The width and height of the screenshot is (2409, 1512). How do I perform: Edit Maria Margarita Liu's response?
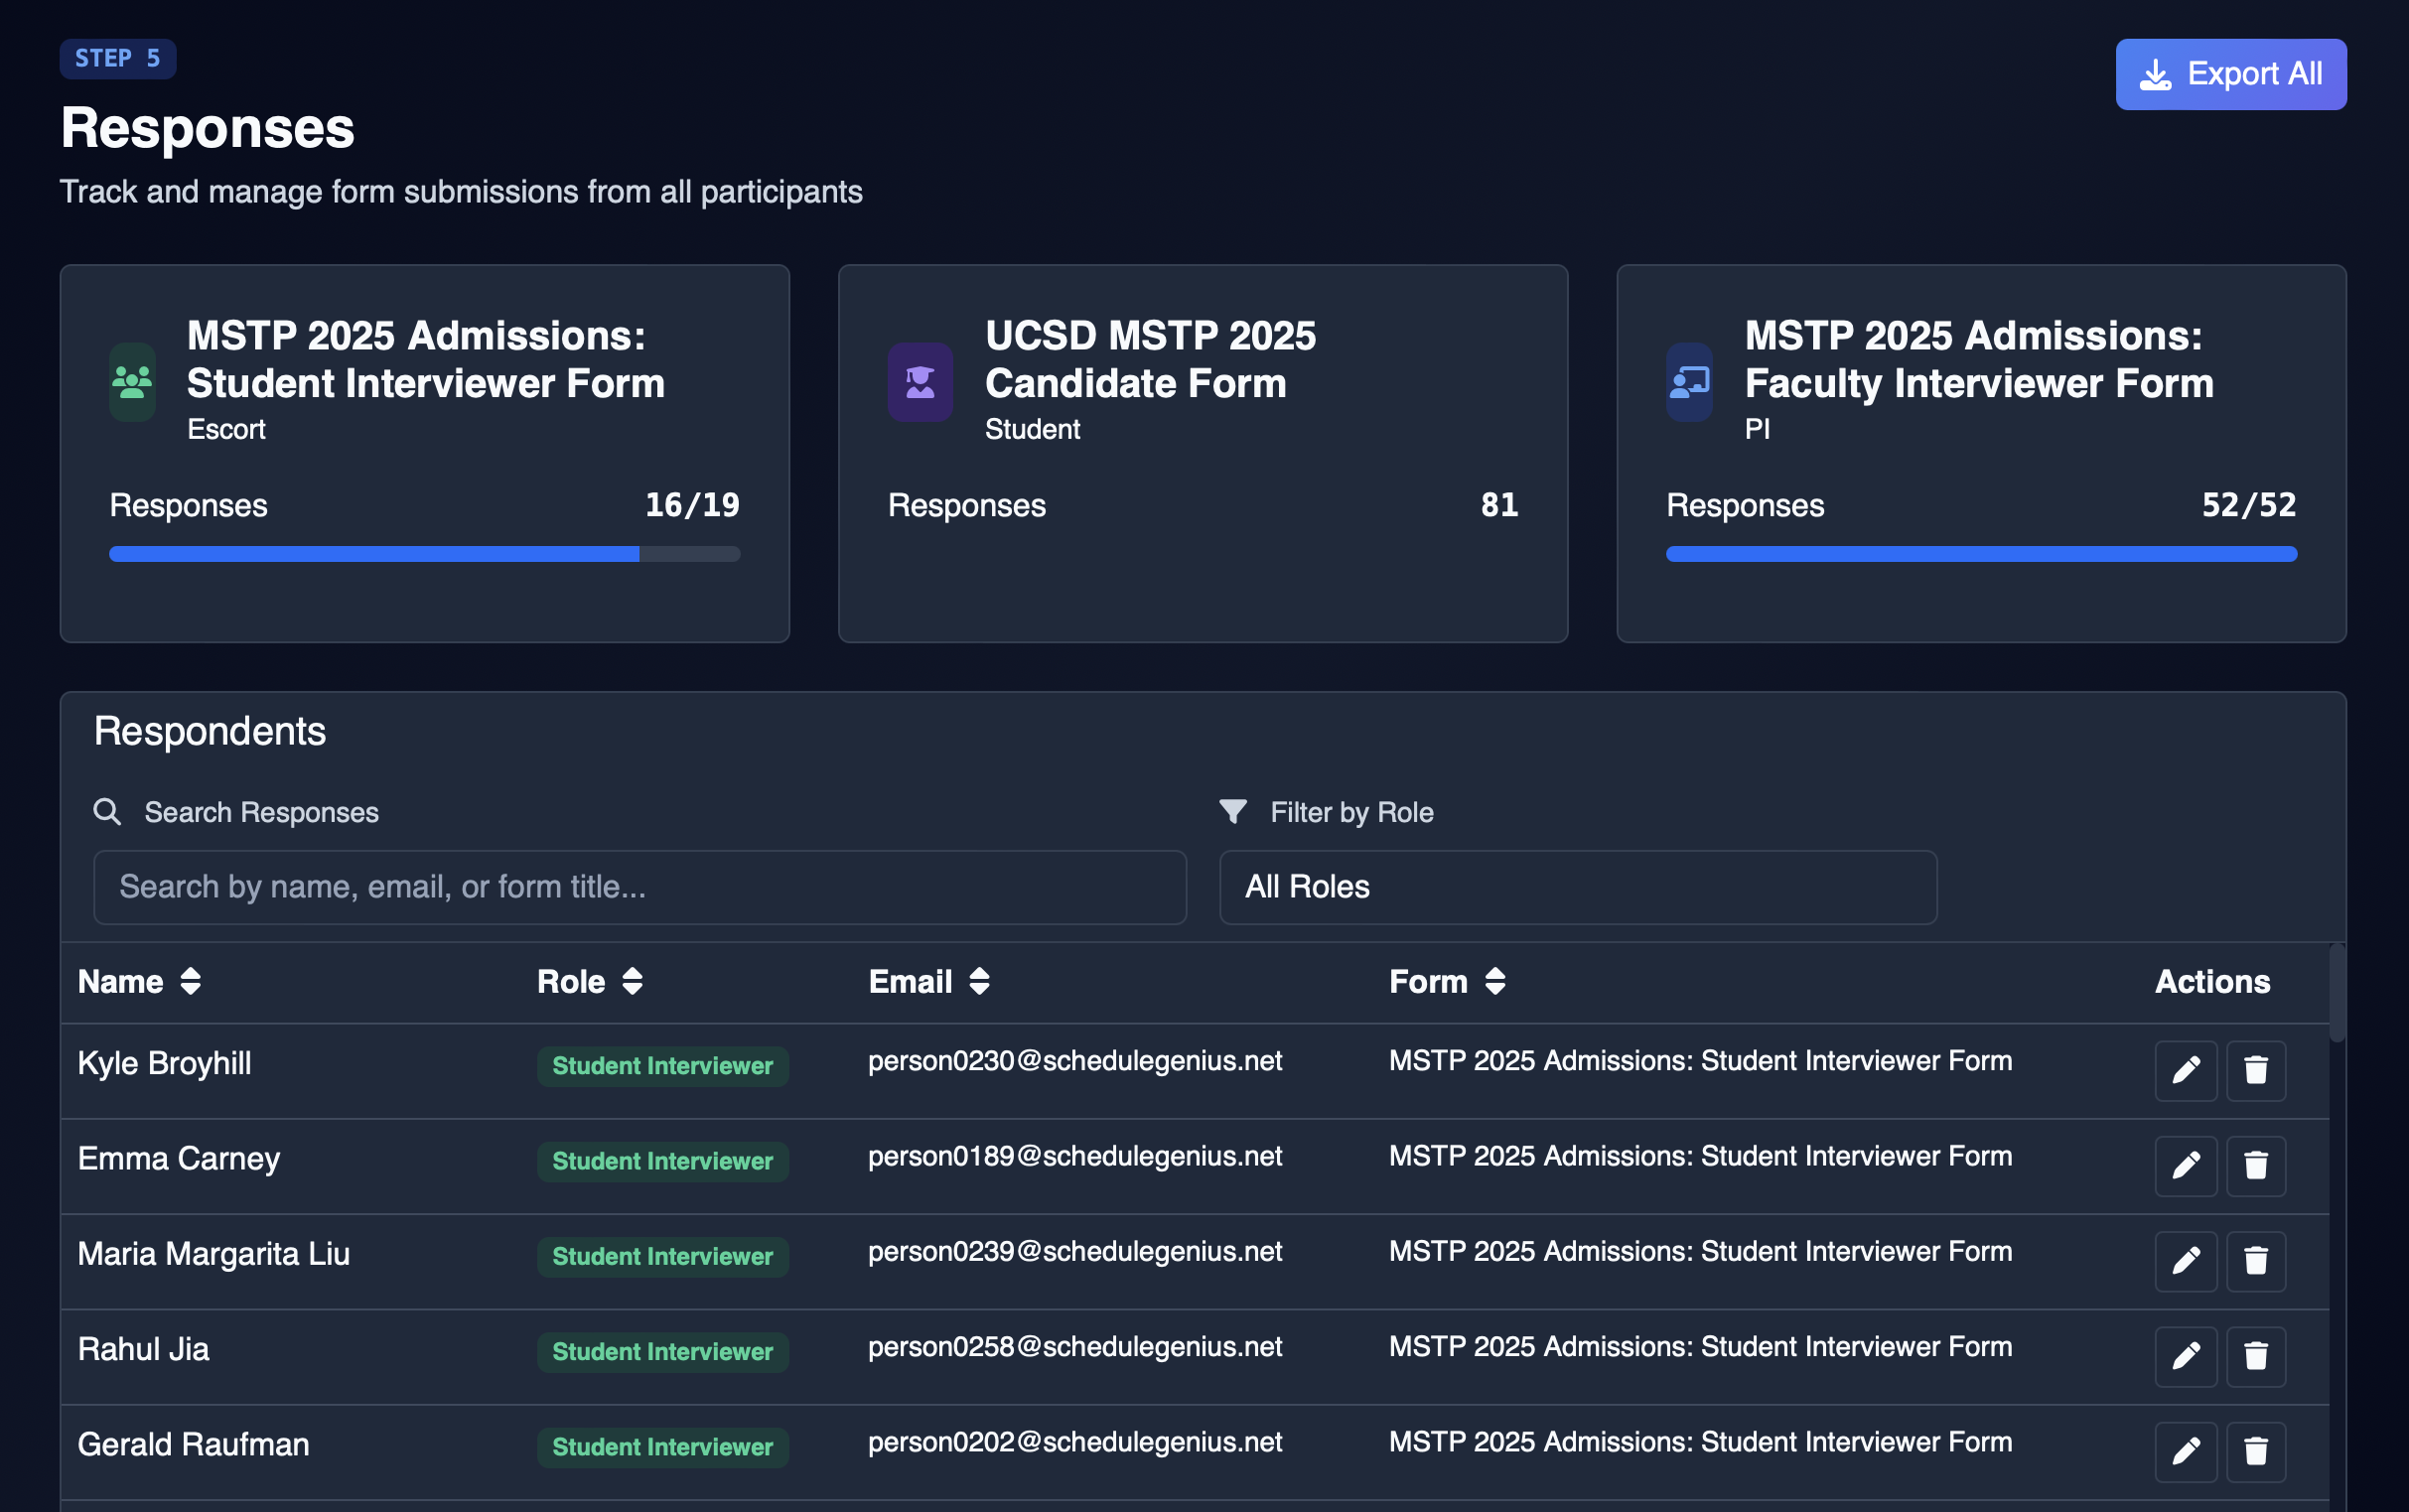click(x=2185, y=1261)
